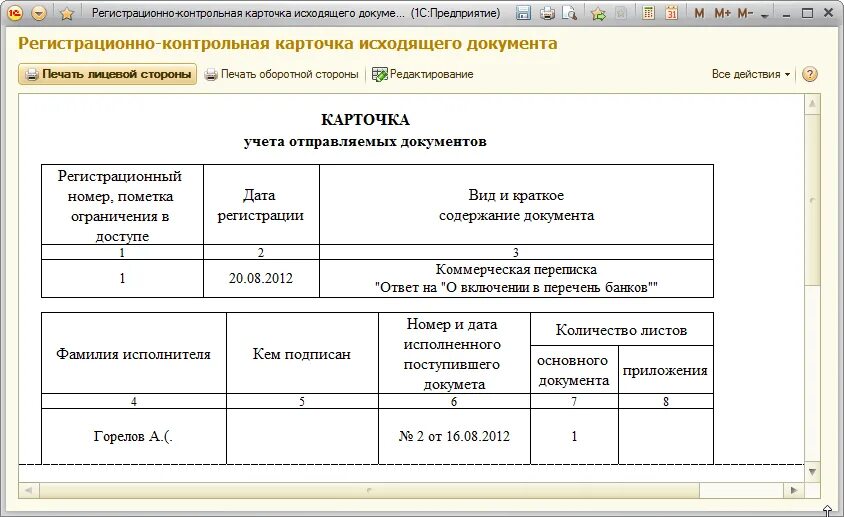Select the header 'основного документа'

point(574,370)
